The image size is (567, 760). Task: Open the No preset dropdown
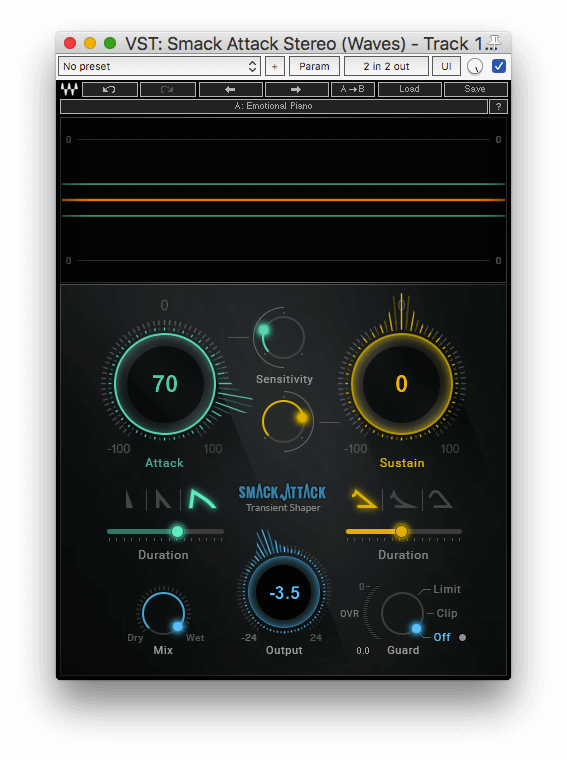[x=159, y=66]
